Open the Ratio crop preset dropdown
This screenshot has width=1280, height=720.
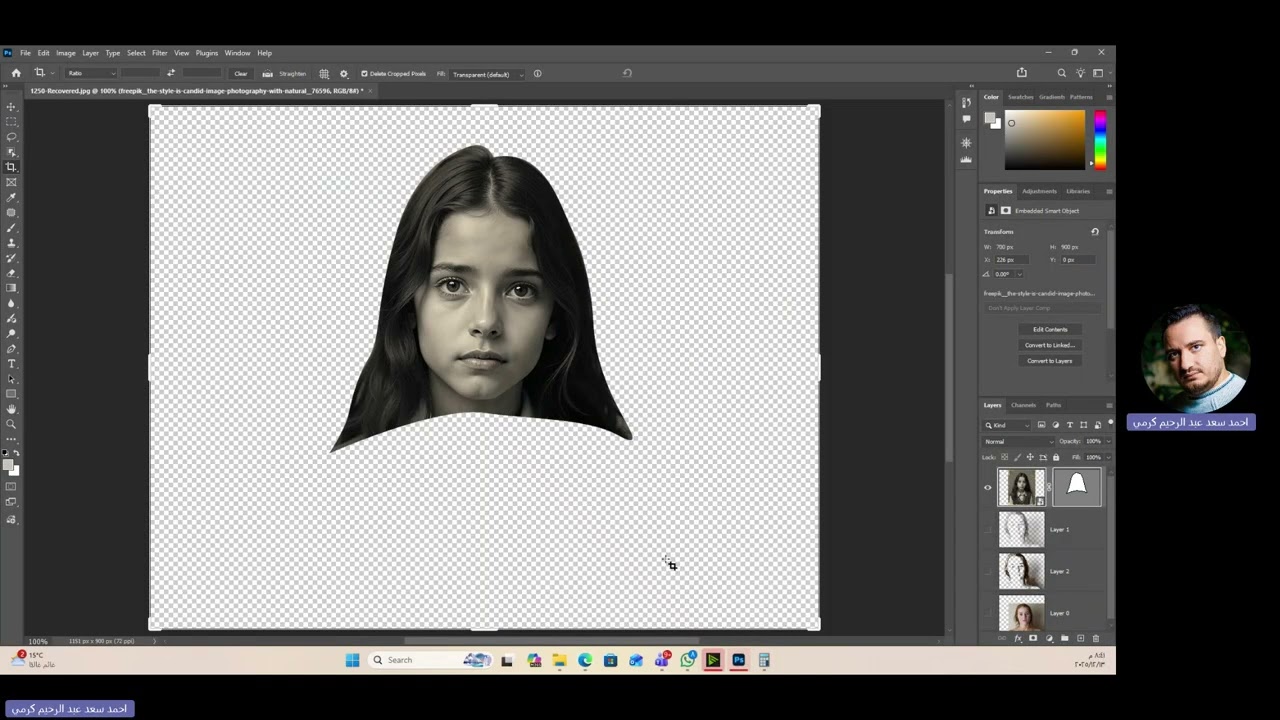point(91,74)
